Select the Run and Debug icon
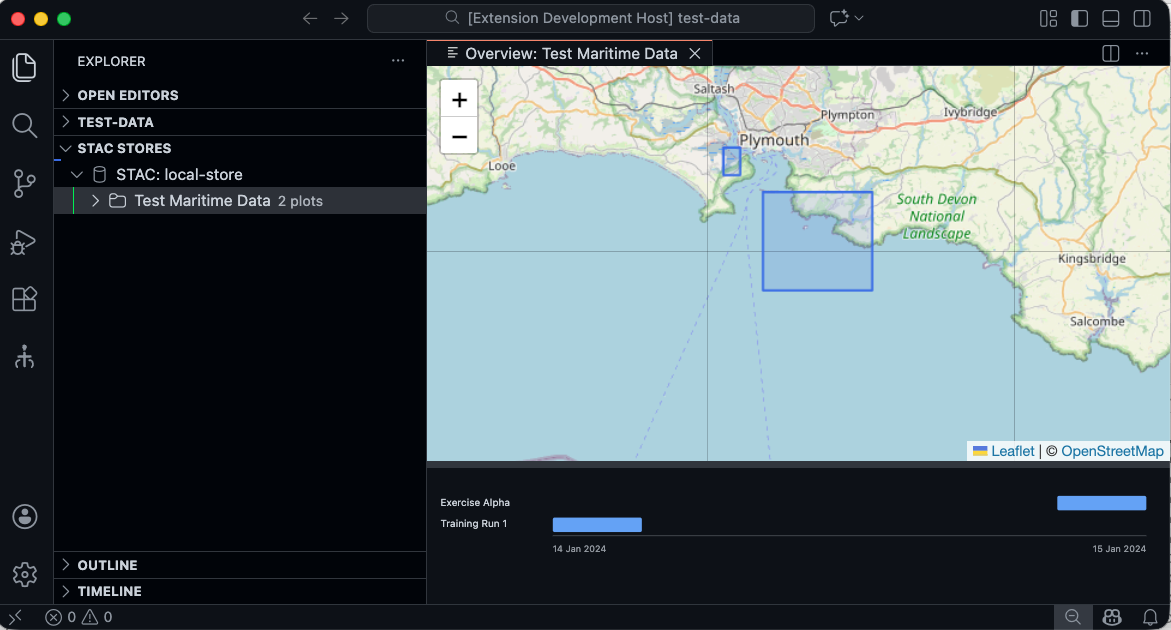Viewport: 1171px width, 630px height. (24, 241)
